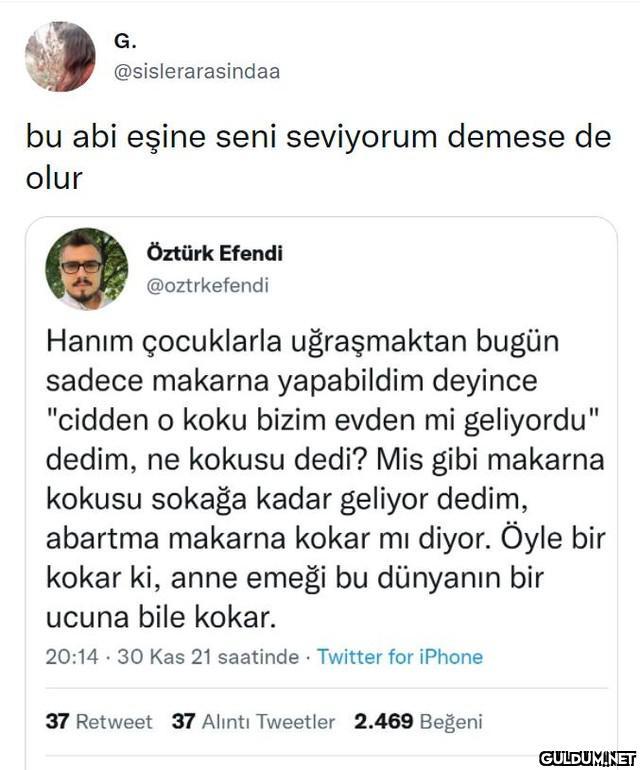This screenshot has height=770, width=640.
Task: Click the GULDUM.NET watermark logo
Action: 587,756
